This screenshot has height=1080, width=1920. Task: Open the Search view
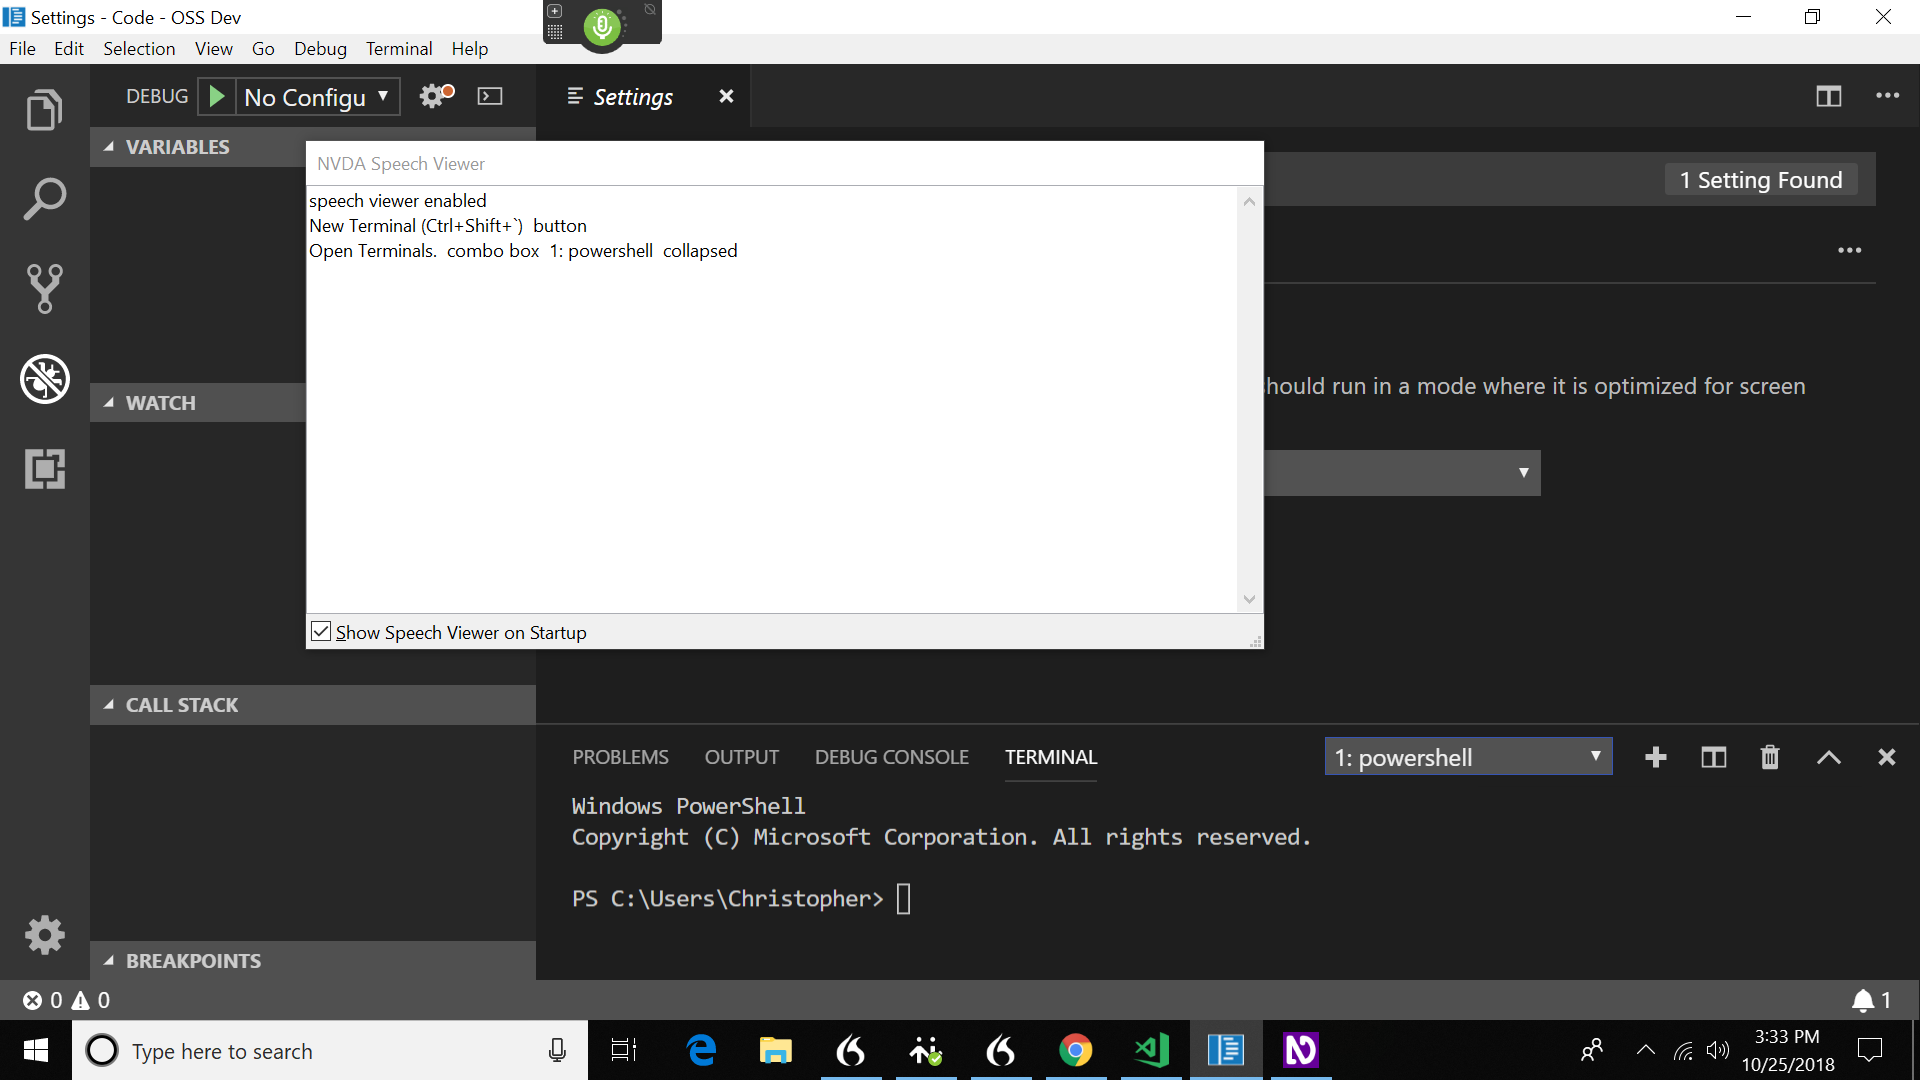click(x=44, y=198)
